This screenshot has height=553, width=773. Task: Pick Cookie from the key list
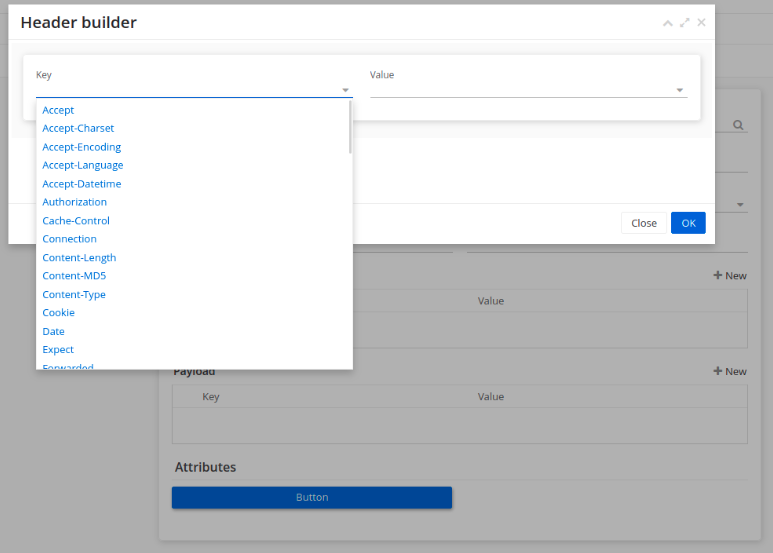58,313
